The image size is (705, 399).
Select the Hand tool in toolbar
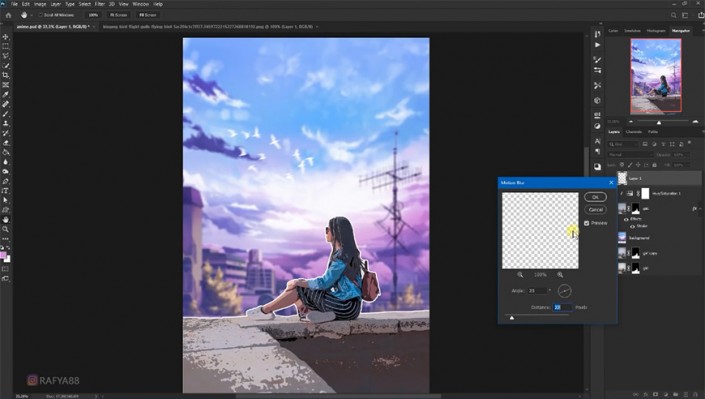coord(5,220)
